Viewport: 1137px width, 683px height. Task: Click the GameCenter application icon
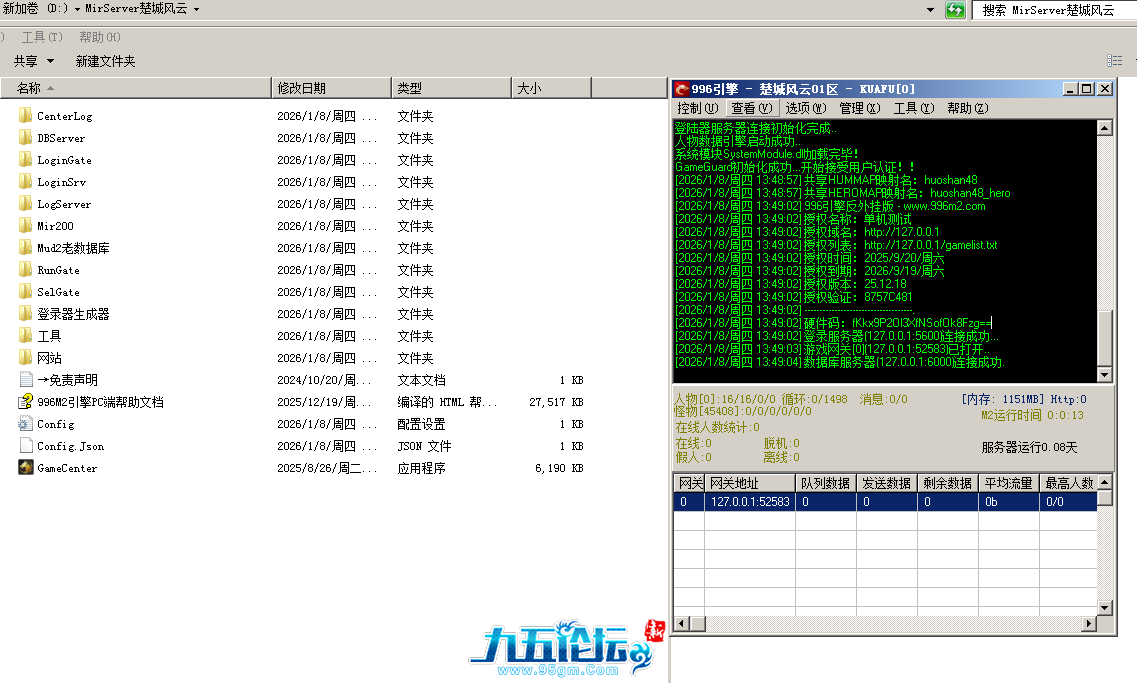point(26,468)
